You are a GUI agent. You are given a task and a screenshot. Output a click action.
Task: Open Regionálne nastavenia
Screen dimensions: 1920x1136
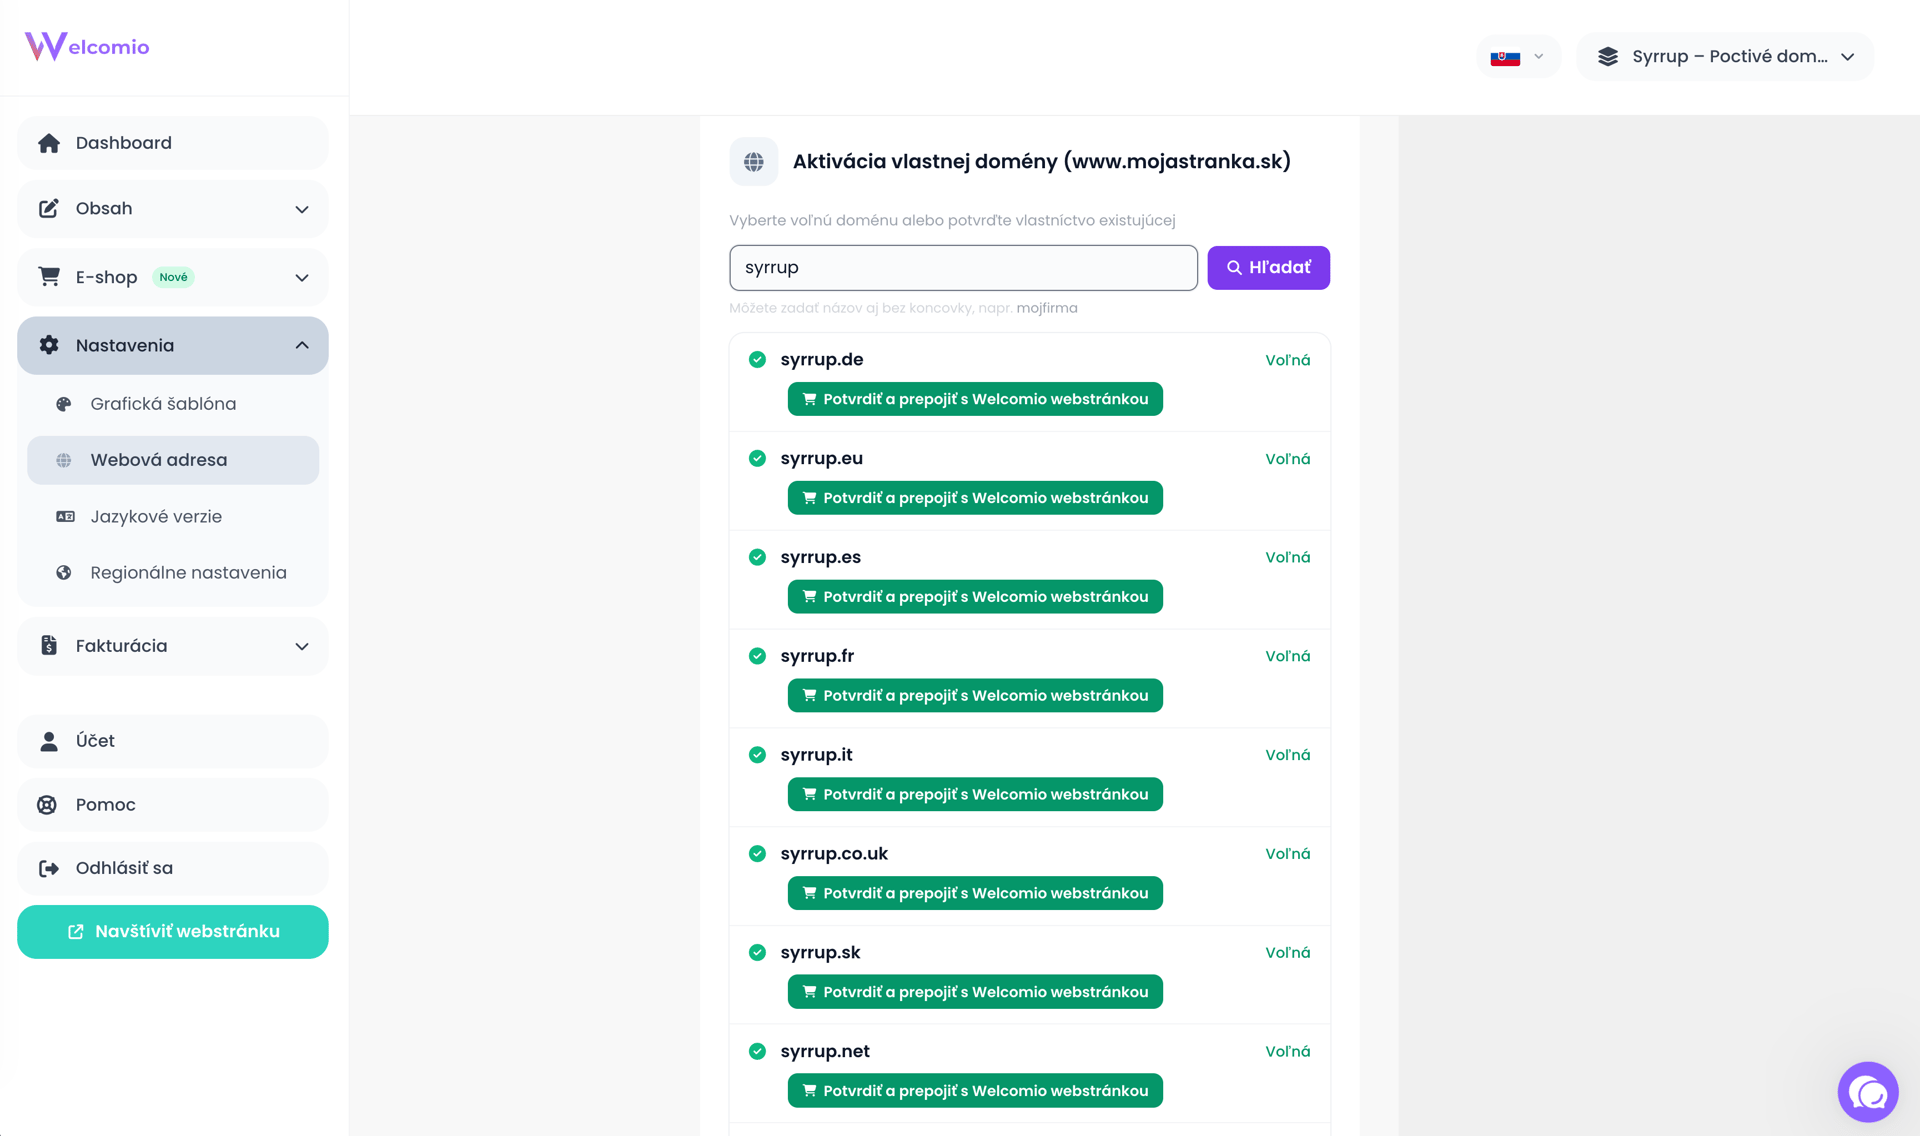click(x=188, y=573)
